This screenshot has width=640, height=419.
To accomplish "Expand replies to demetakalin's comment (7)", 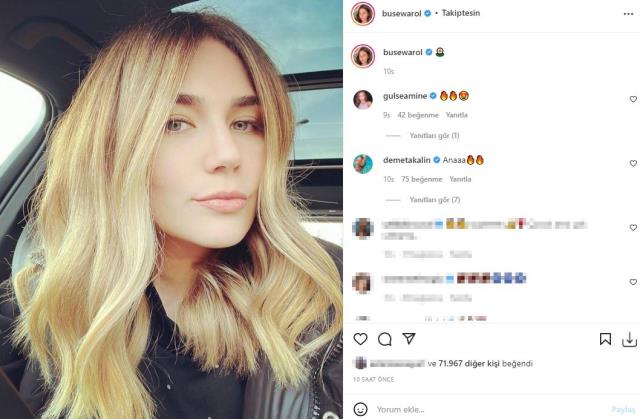I will (435, 200).
